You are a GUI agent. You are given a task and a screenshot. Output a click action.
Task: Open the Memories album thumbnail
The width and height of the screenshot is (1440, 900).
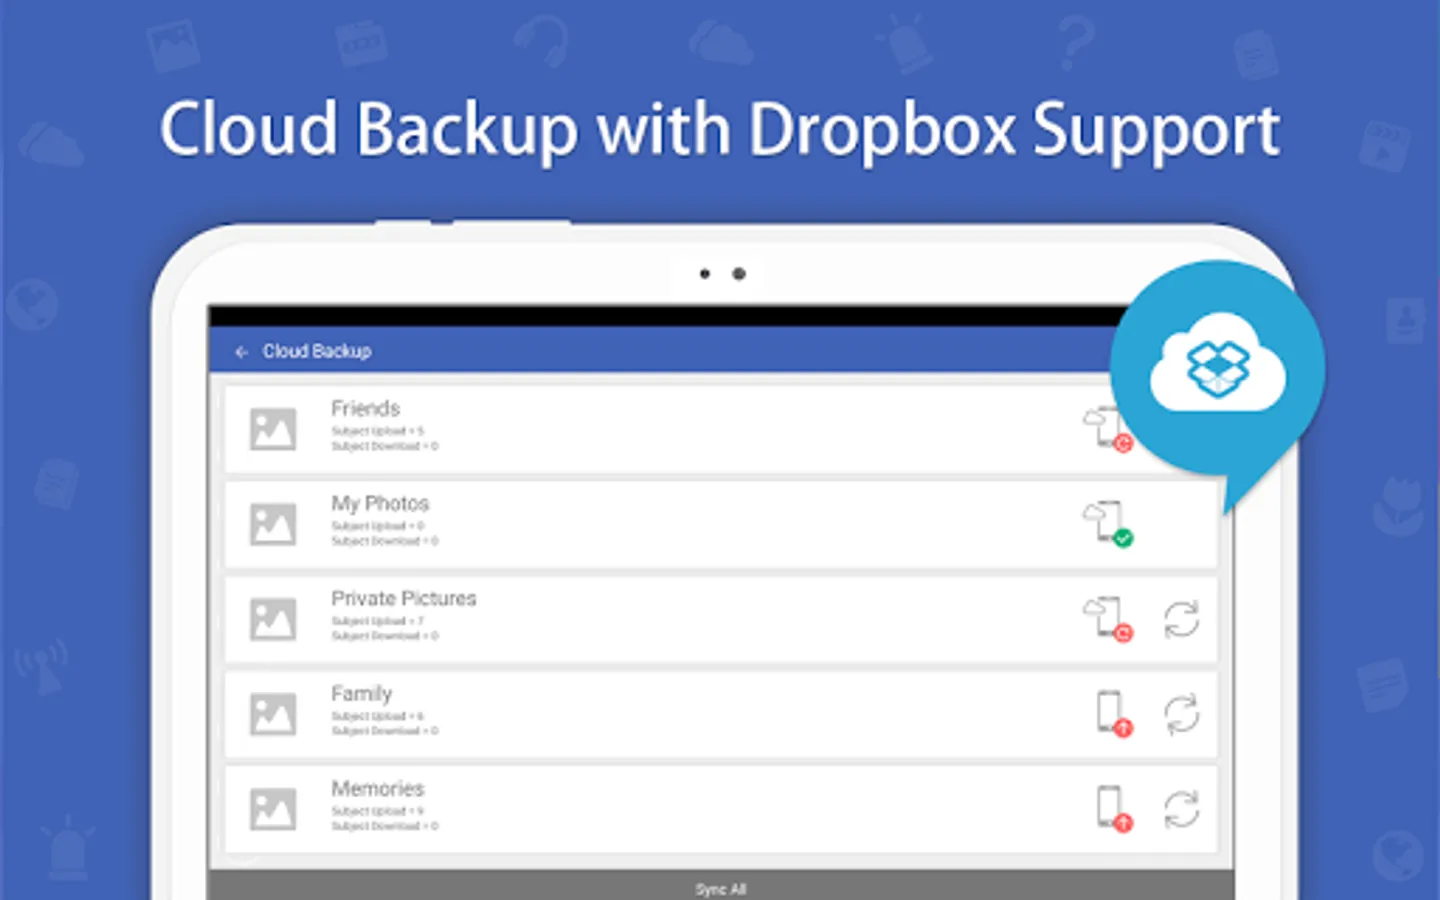coord(273,809)
